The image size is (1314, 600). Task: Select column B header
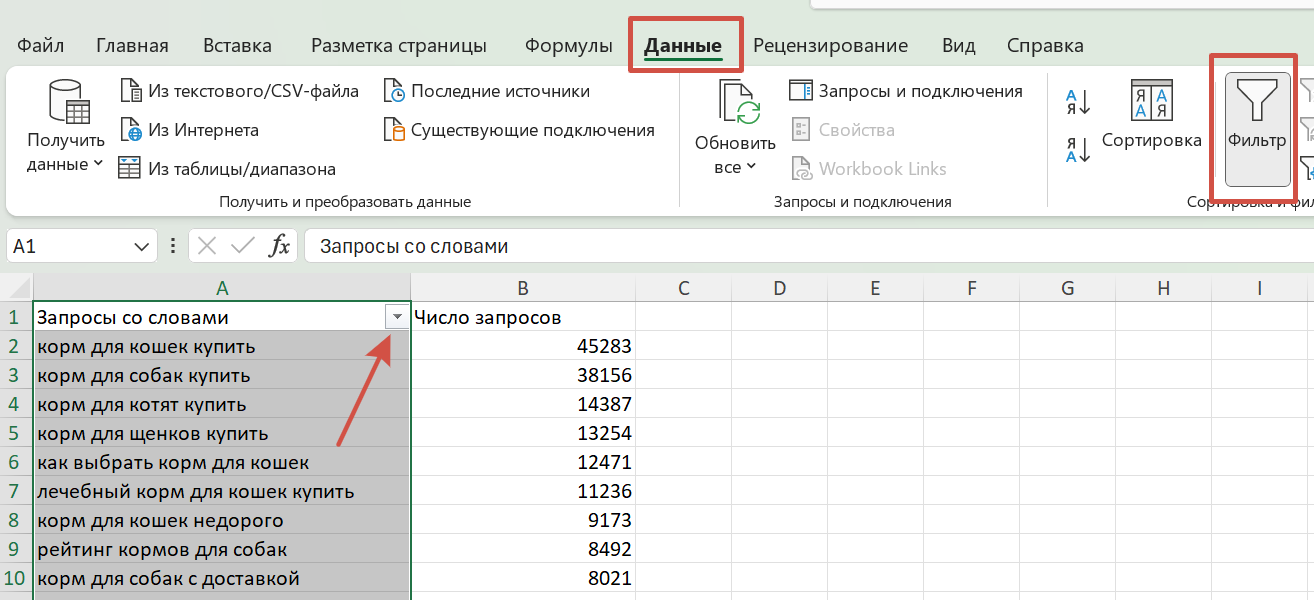coord(523,288)
